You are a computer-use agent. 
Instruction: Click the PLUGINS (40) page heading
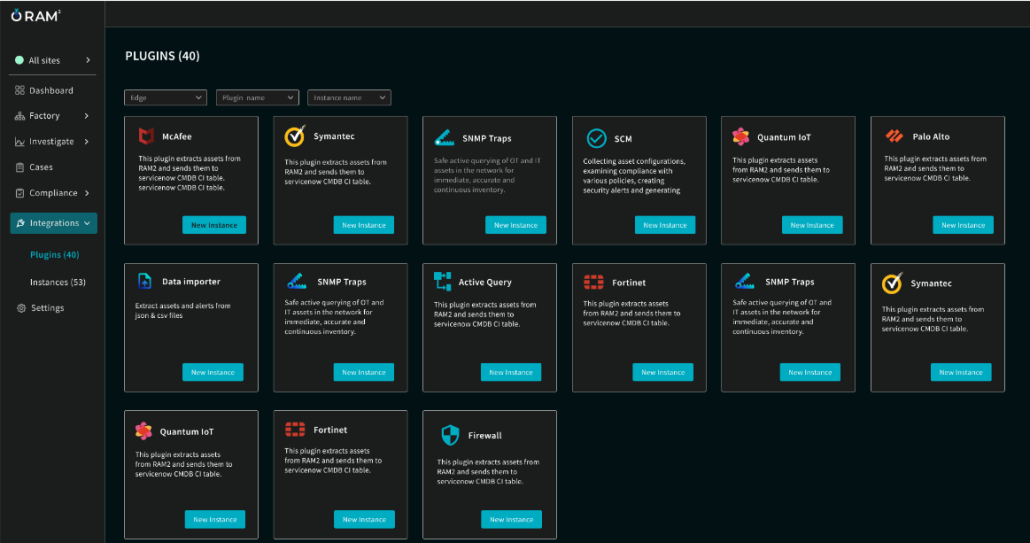(x=162, y=56)
